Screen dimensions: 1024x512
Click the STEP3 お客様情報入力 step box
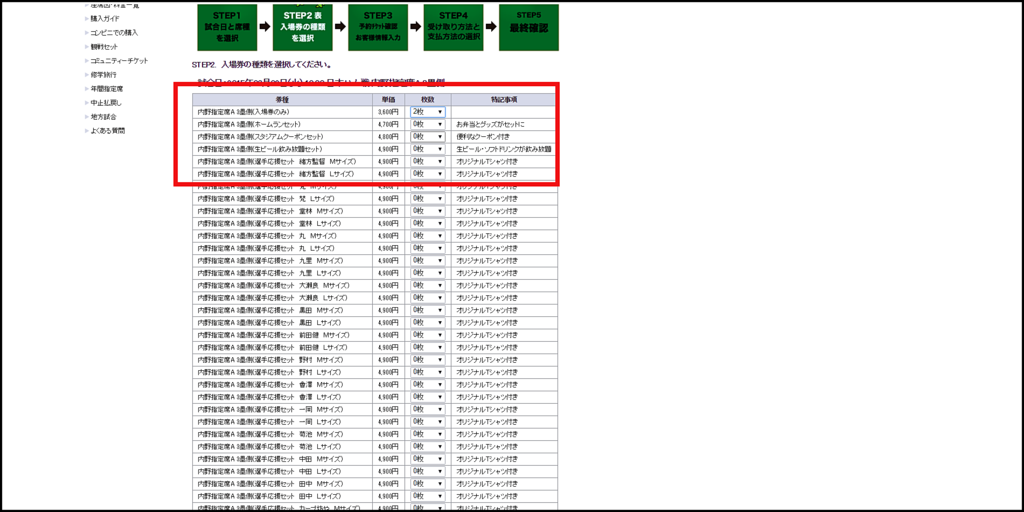point(378,27)
